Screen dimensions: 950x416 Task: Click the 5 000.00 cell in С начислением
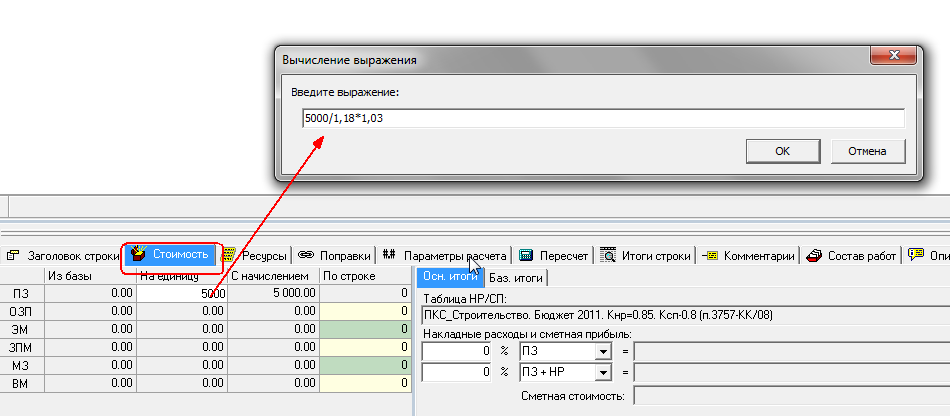click(273, 293)
